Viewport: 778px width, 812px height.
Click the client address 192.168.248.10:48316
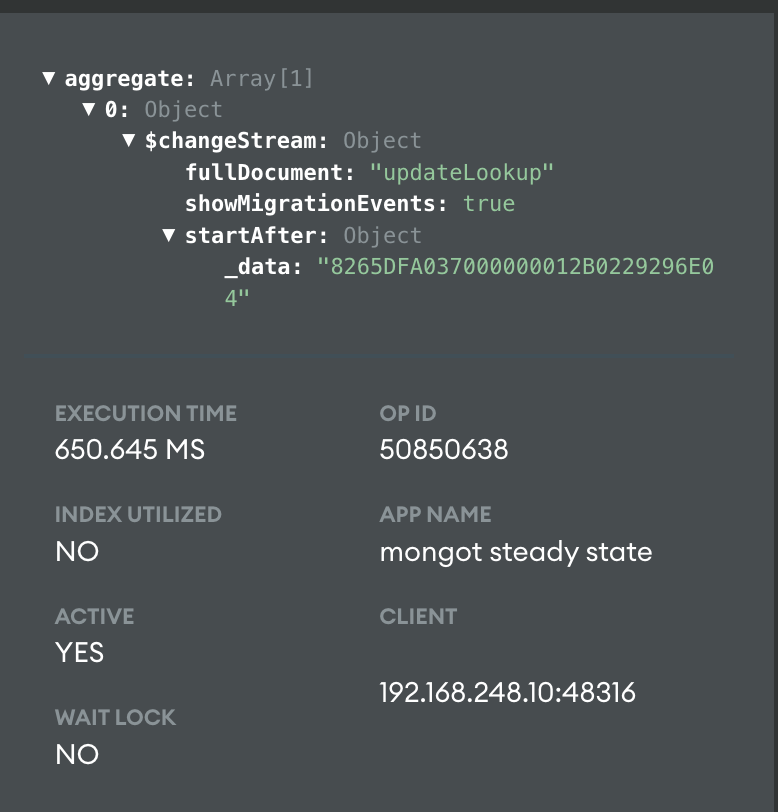(507, 692)
